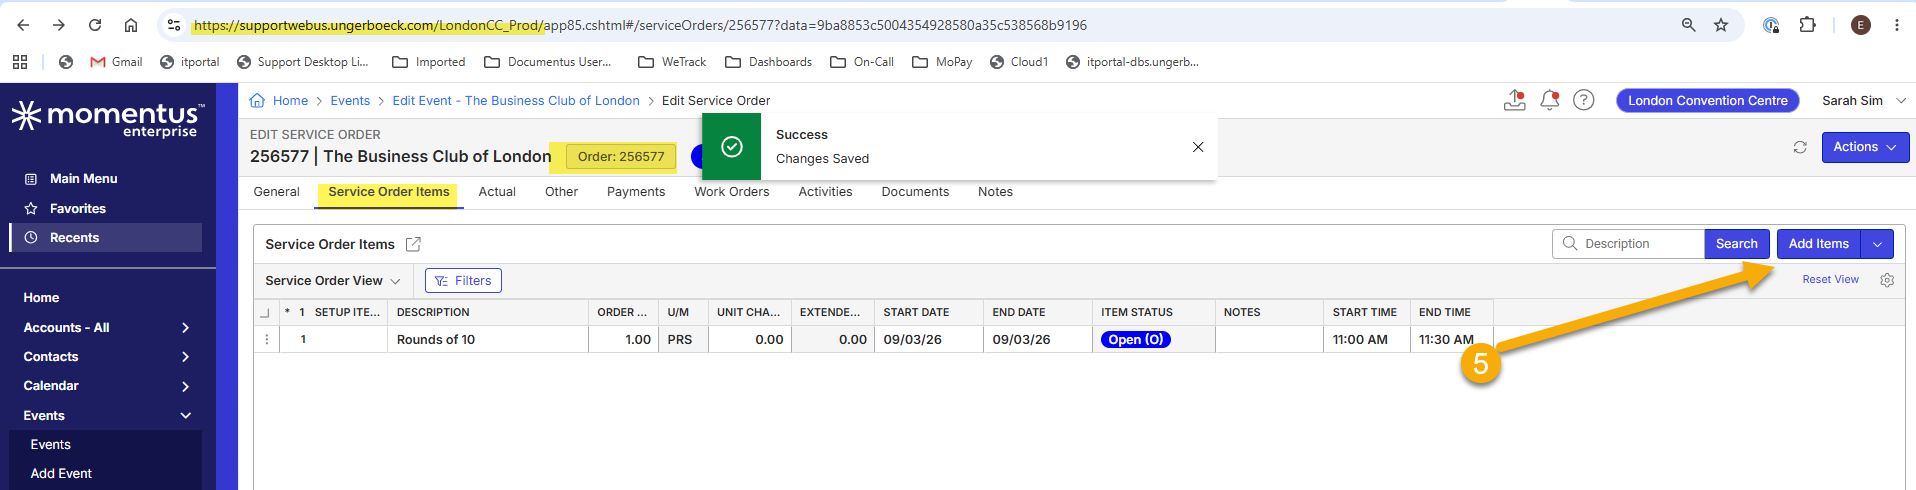Open the Documentus User... bookmarks folder

tap(547, 62)
